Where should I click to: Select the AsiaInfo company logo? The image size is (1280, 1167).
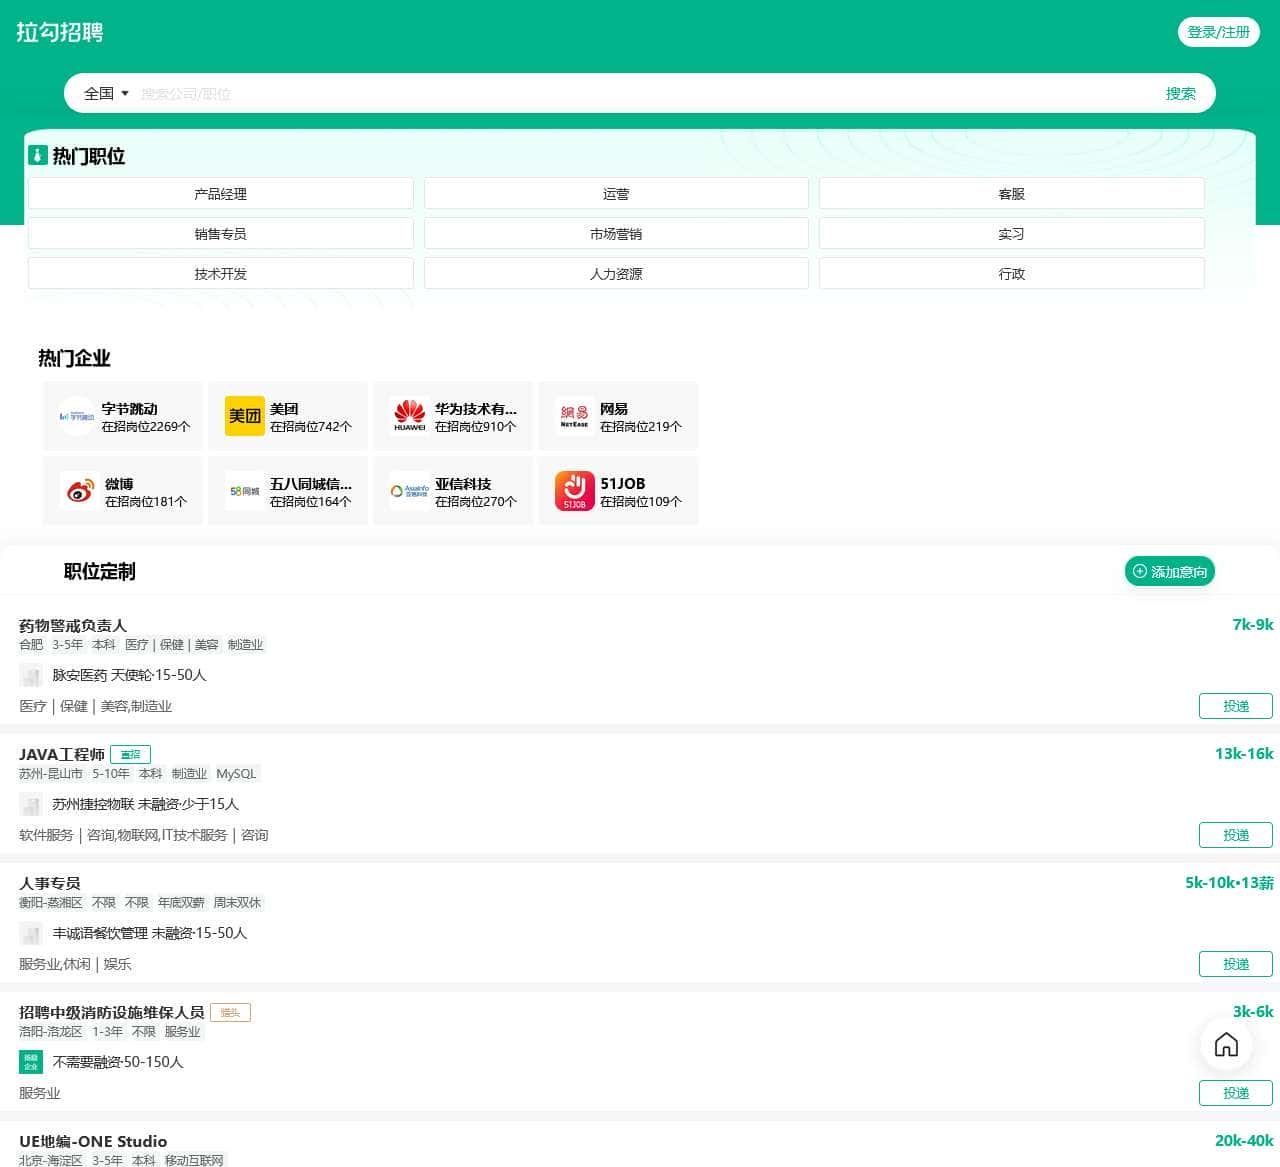click(409, 491)
